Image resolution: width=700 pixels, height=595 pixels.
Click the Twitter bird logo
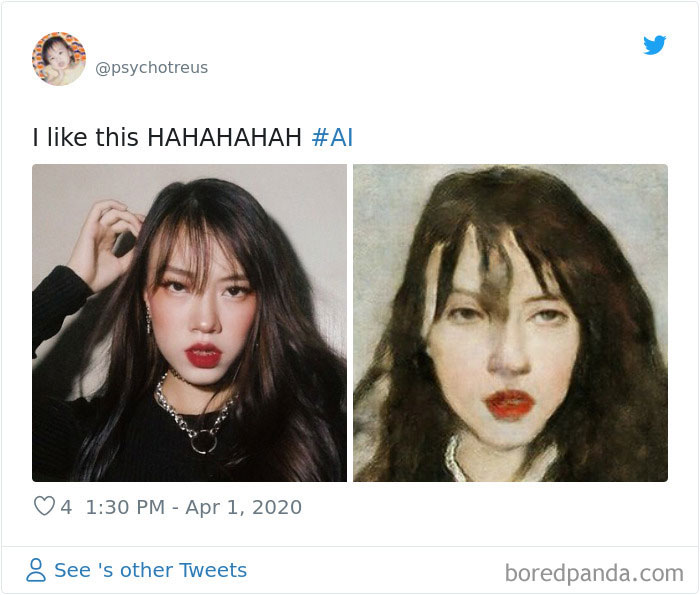[x=654, y=45]
